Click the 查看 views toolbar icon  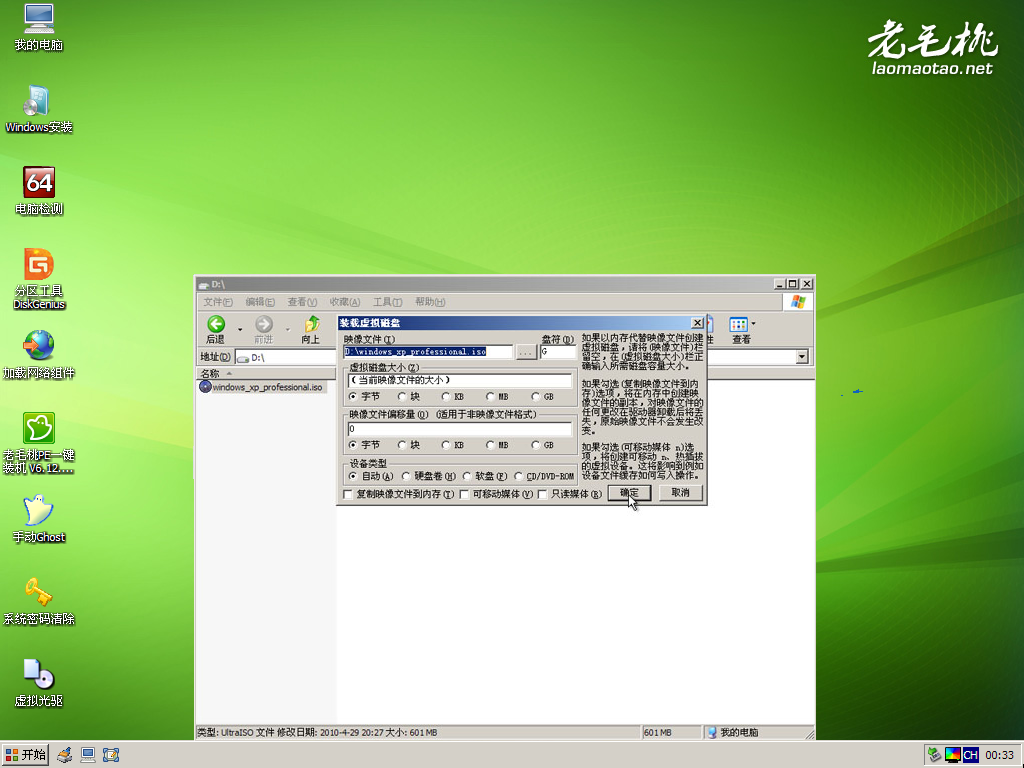click(x=739, y=329)
